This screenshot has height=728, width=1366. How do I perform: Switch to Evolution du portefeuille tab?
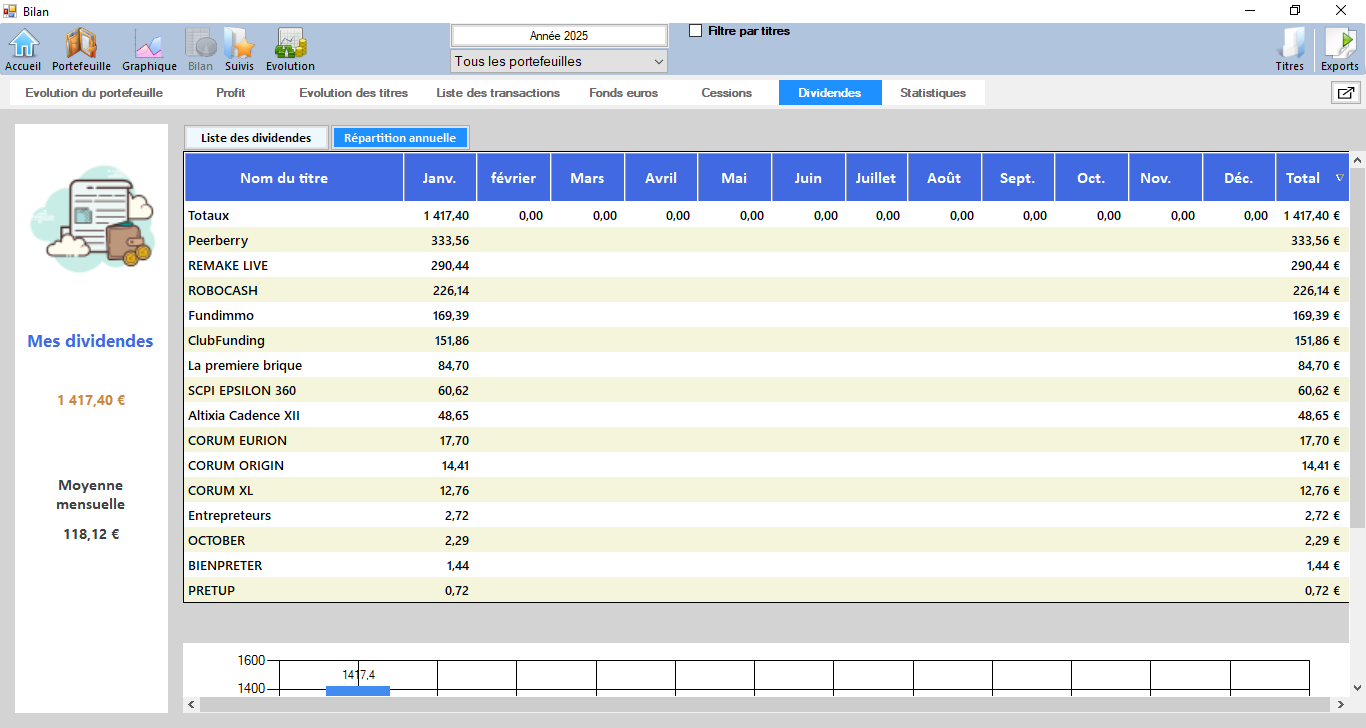point(94,93)
